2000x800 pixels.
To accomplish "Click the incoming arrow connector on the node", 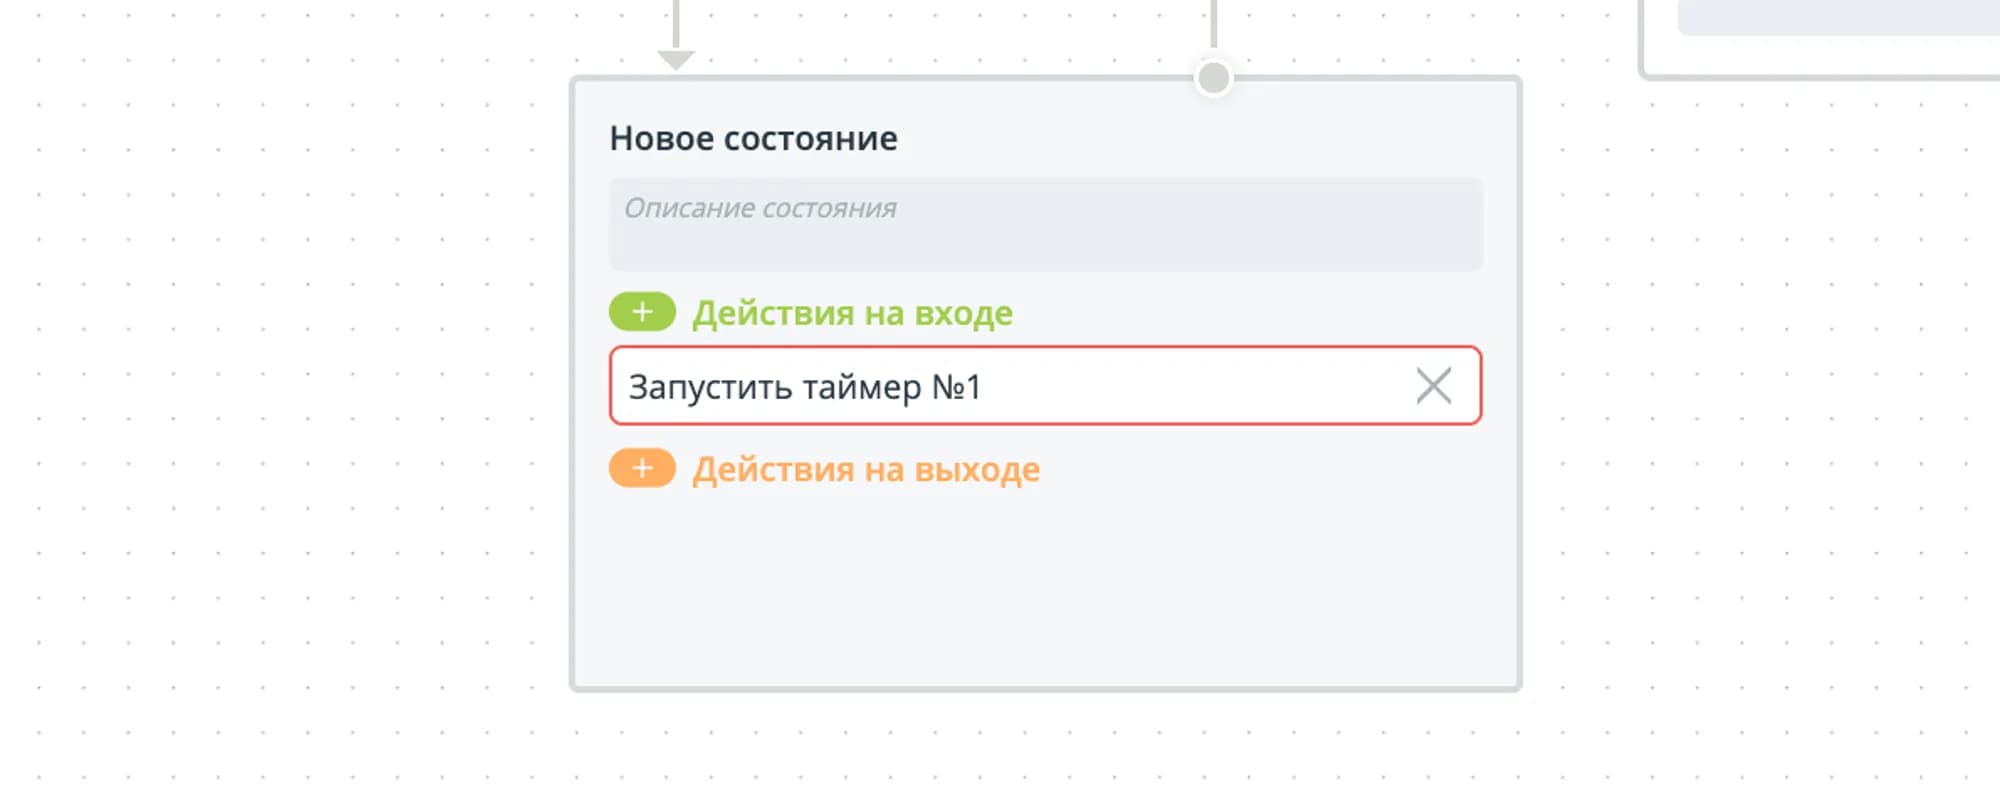I will [676, 55].
